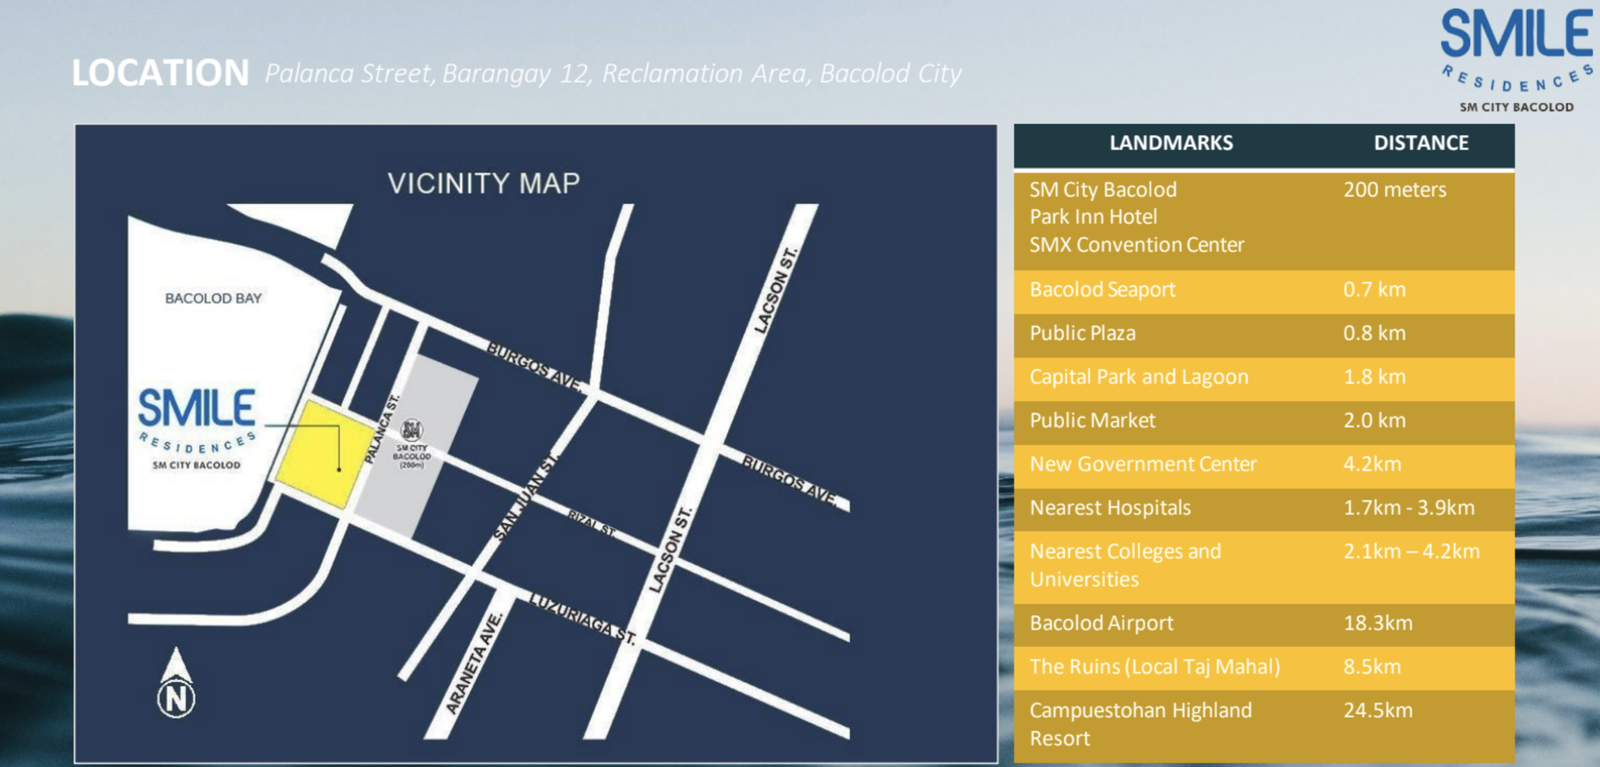Screen dimensions: 1600x767
Task: Click the Smile Residences logo inside the map
Action: click(x=196, y=428)
